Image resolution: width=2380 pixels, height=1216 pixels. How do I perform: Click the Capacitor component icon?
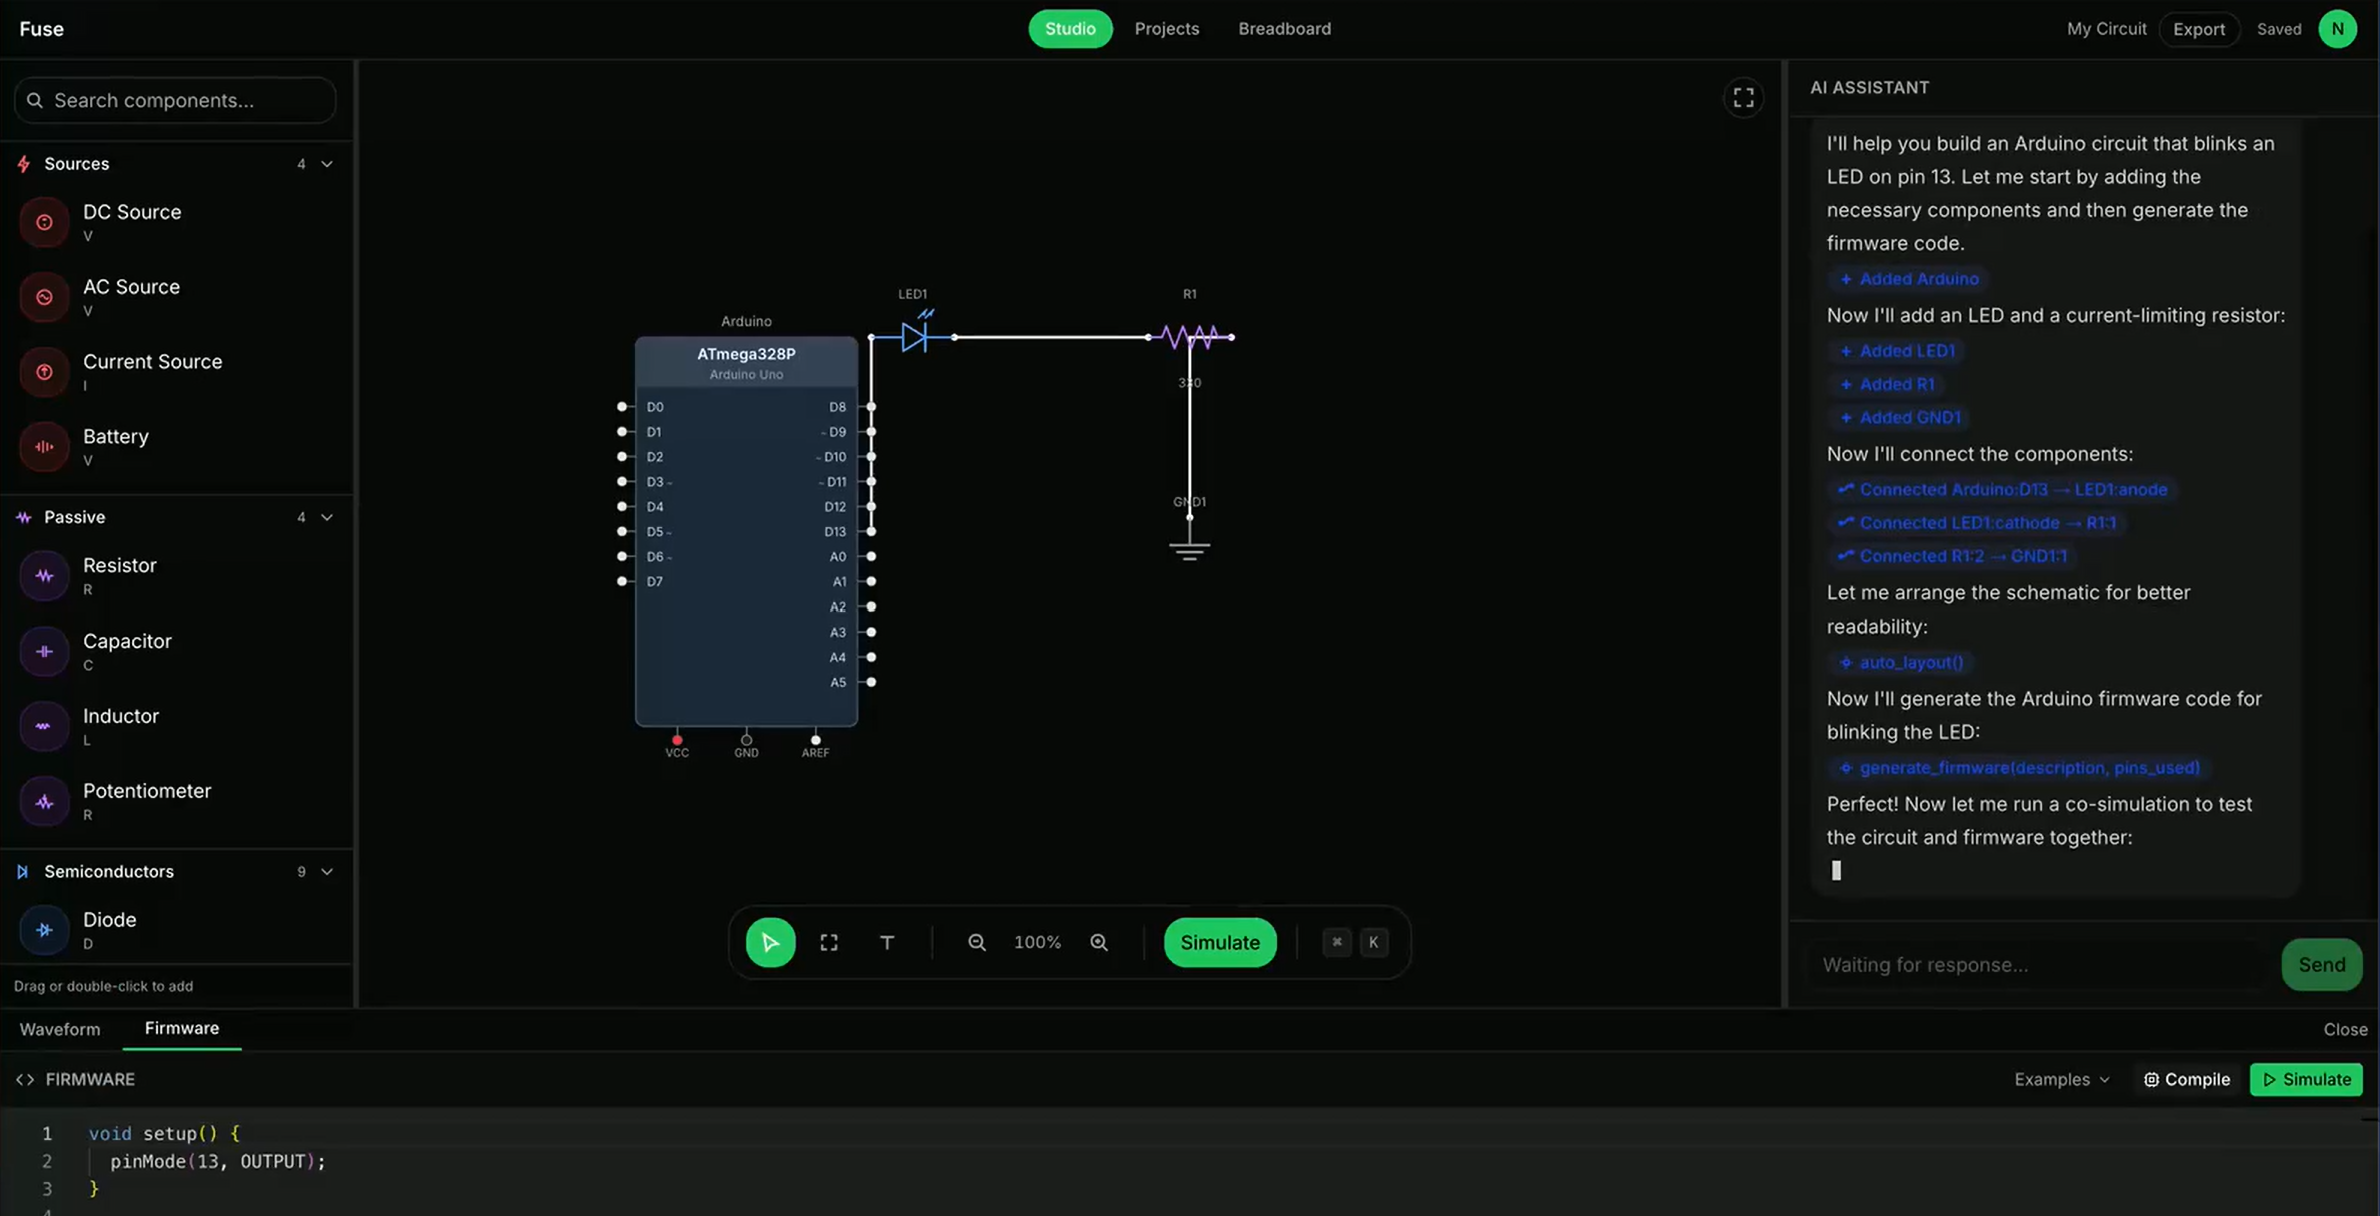pos(44,651)
